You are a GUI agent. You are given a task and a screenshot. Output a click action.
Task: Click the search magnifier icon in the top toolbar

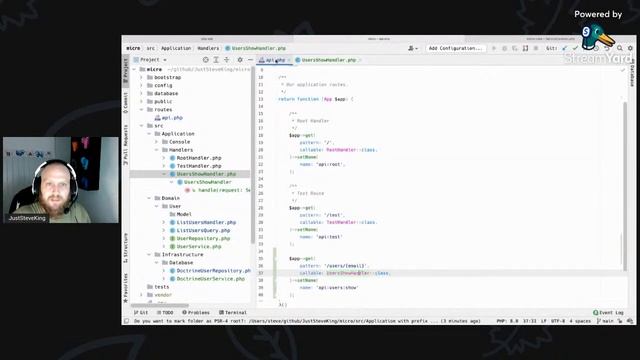coord(620,48)
